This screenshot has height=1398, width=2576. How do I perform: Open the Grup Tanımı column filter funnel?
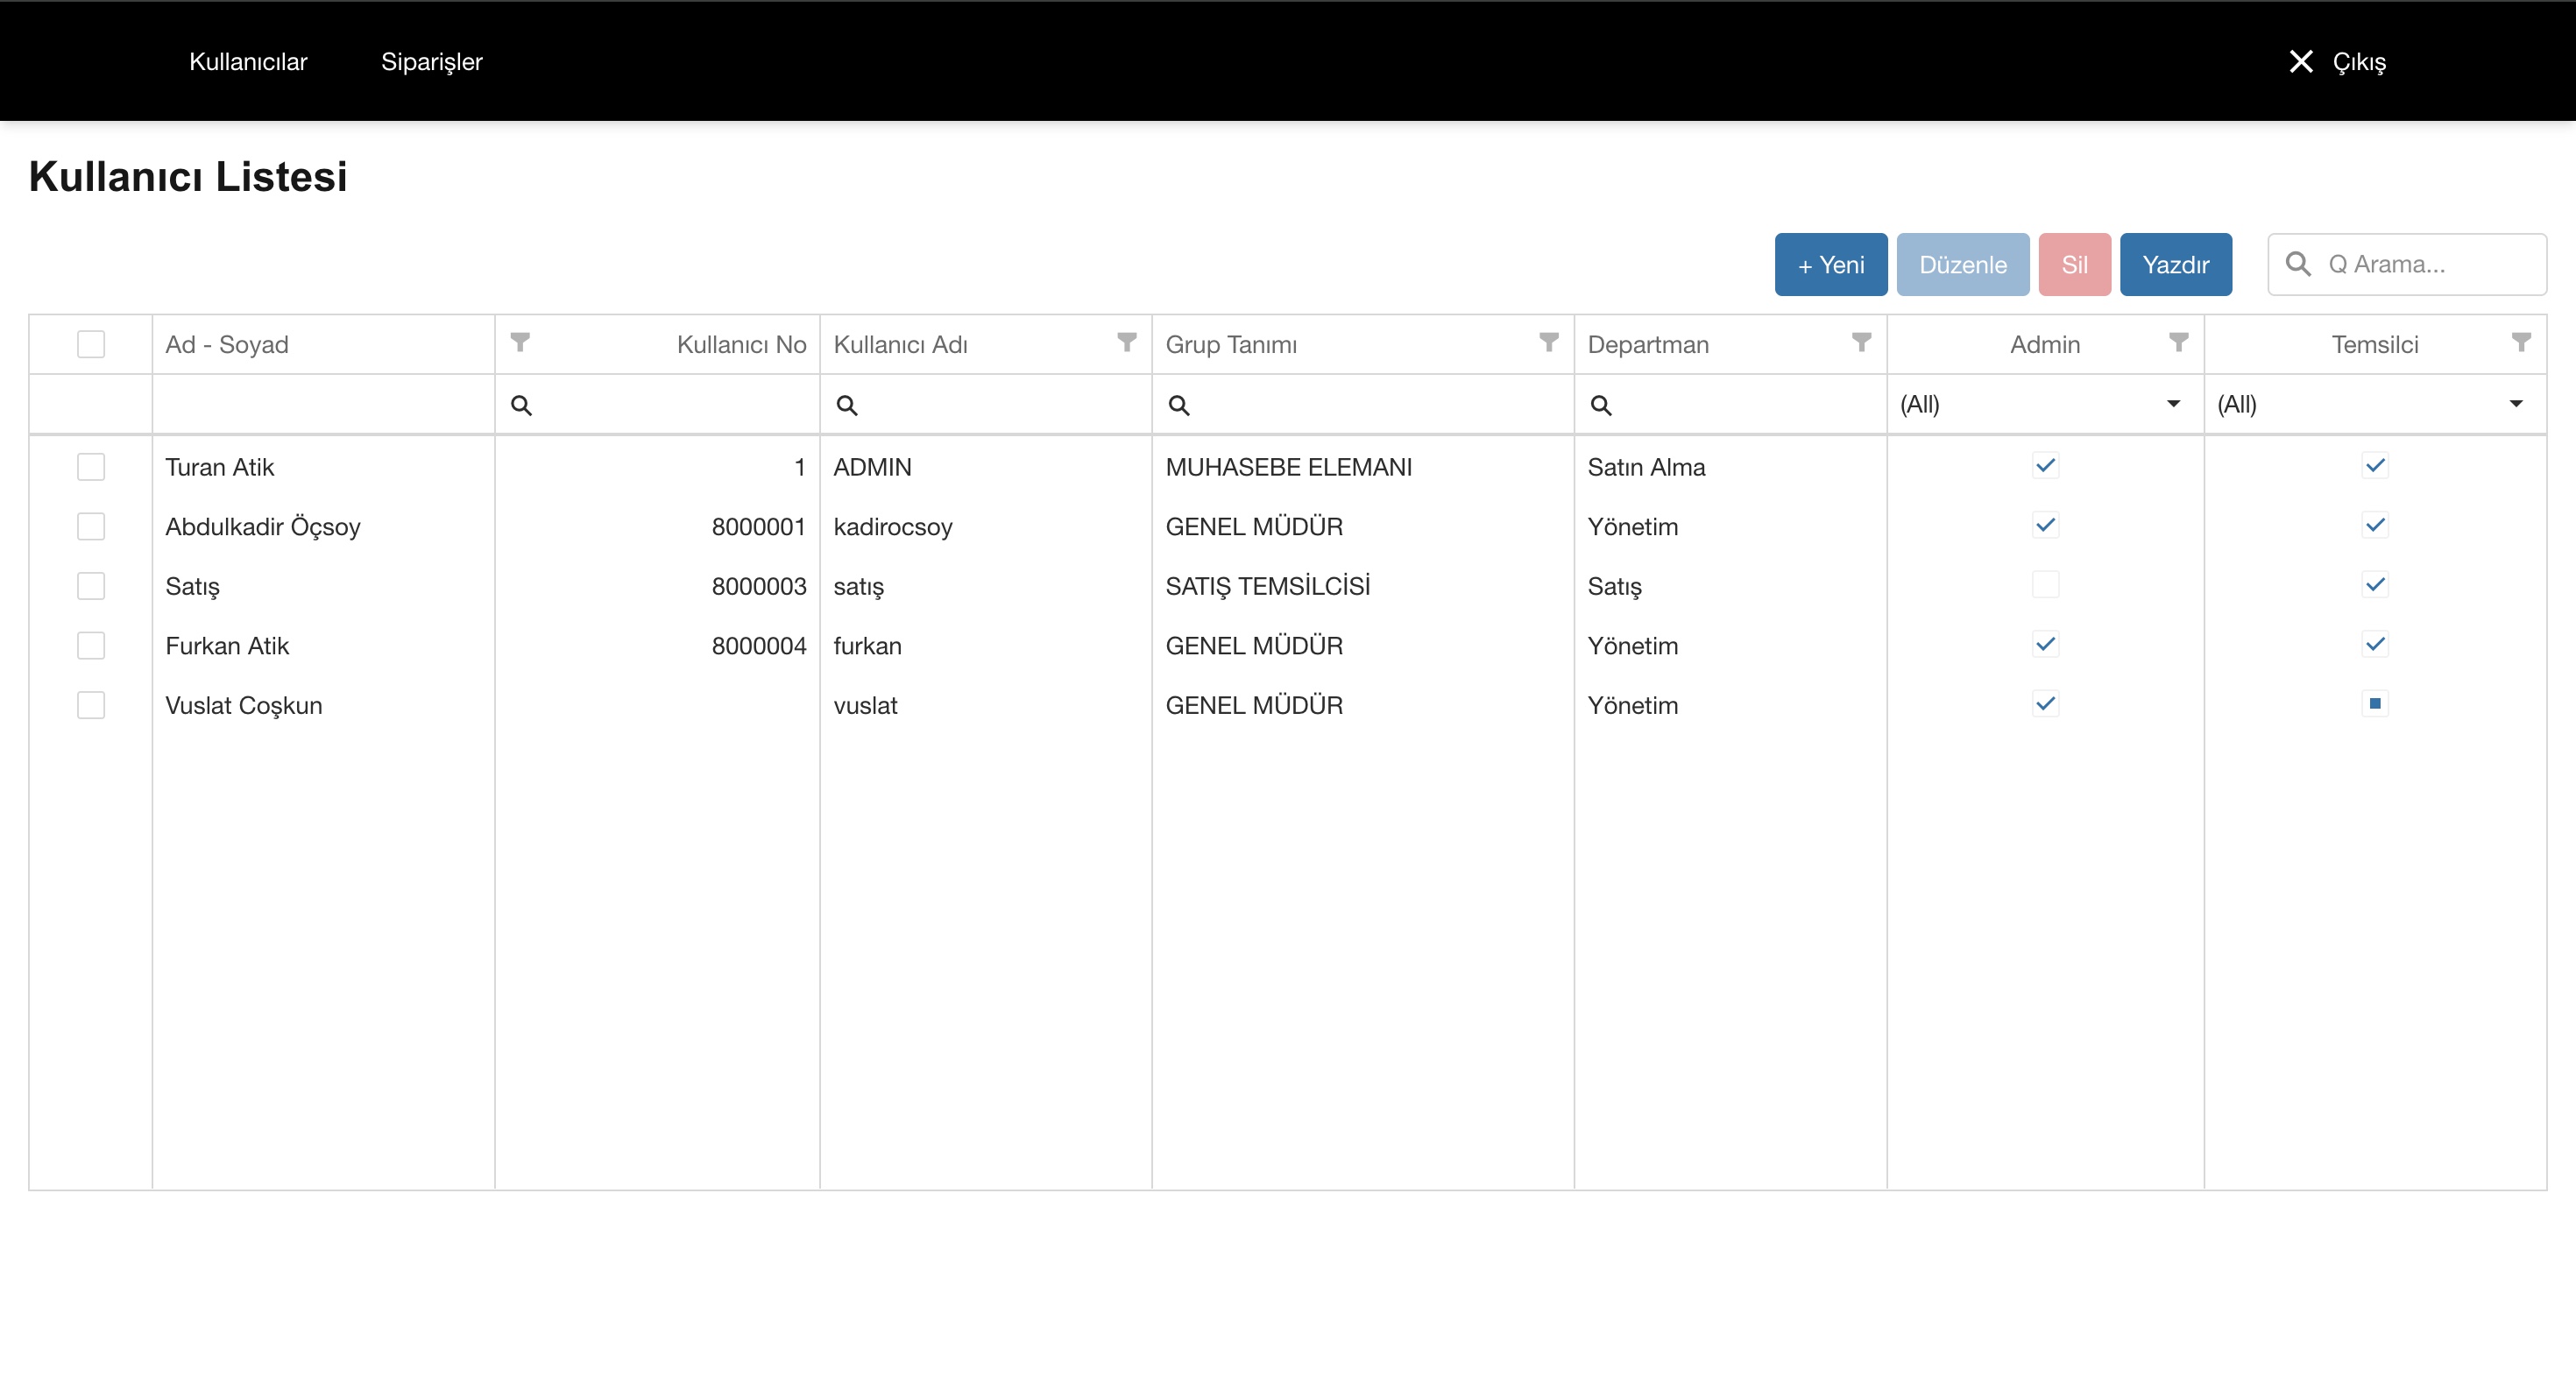(1548, 343)
